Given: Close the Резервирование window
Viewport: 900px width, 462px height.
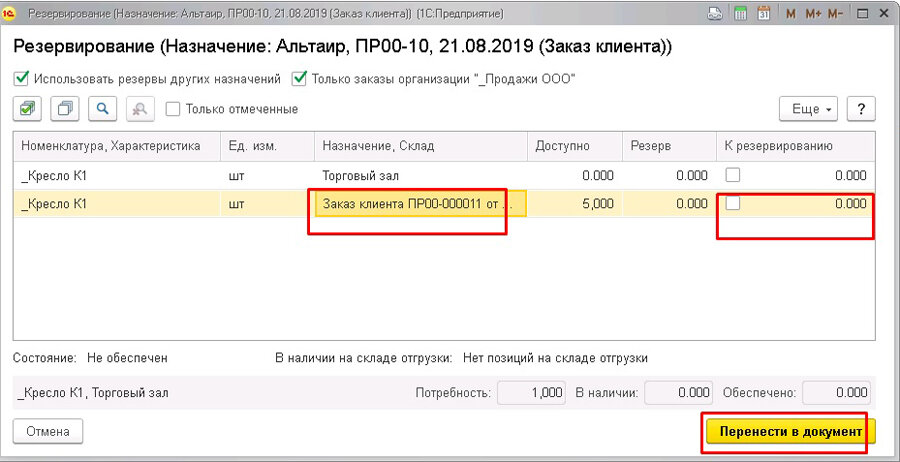Looking at the screenshot, I should pyautogui.click(x=885, y=14).
